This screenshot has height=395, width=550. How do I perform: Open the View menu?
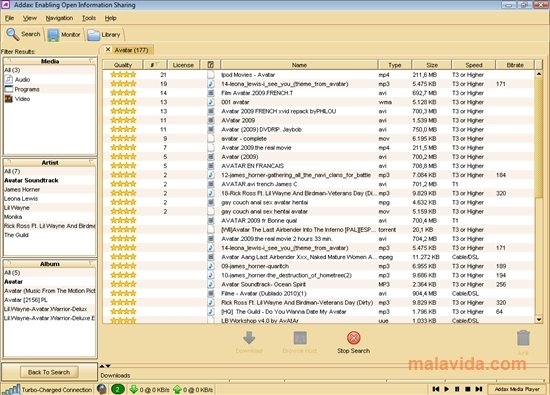pyautogui.click(x=30, y=18)
